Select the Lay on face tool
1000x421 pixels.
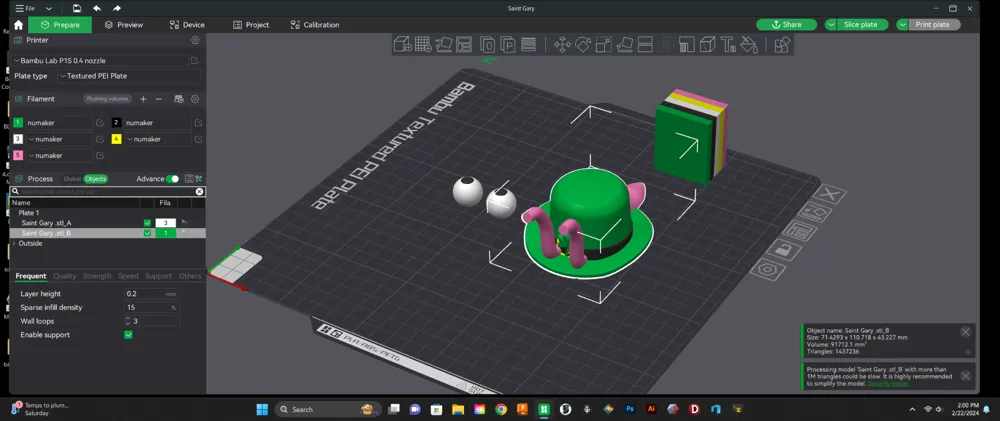tap(624, 45)
